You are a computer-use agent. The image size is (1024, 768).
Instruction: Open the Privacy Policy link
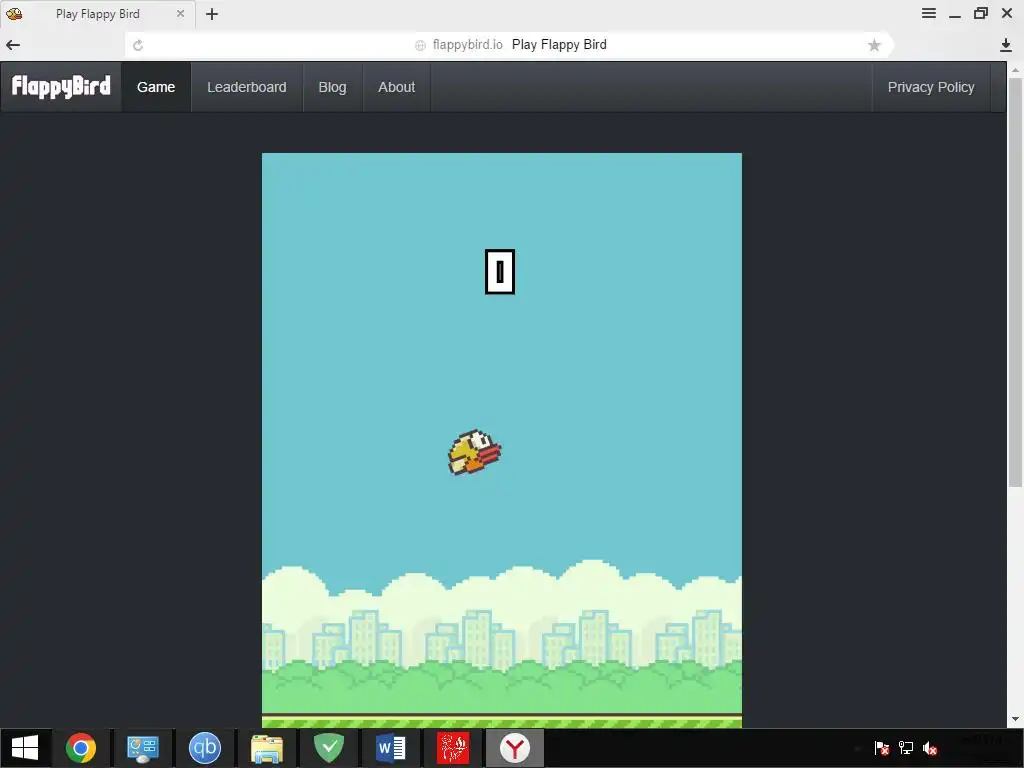(931, 87)
